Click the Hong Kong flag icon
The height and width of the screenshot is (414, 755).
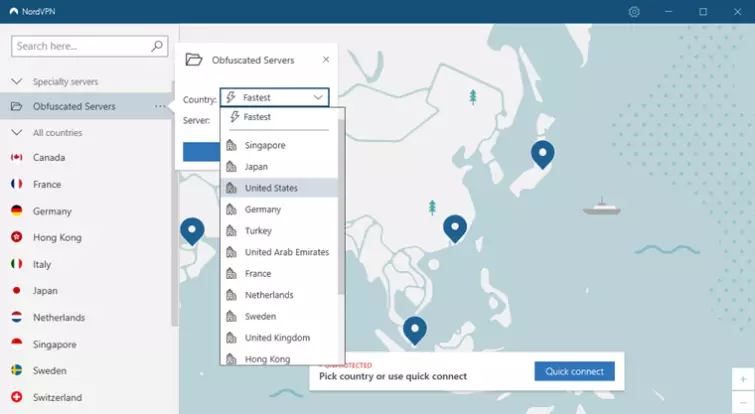pos(17,237)
